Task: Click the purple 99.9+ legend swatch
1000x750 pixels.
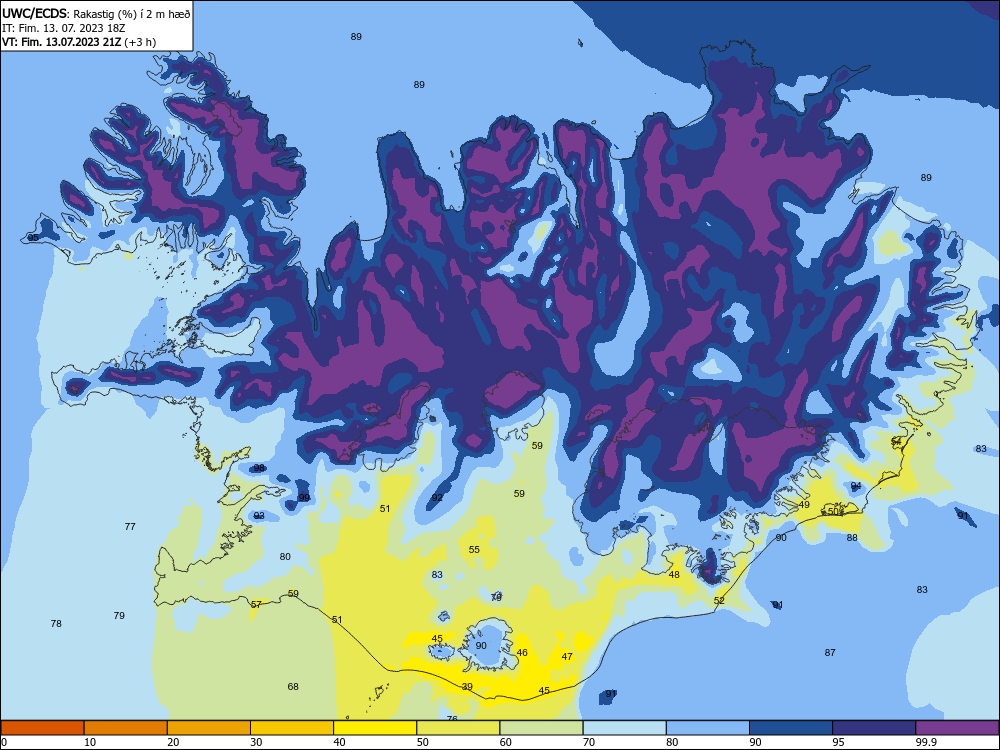Action: click(957, 728)
